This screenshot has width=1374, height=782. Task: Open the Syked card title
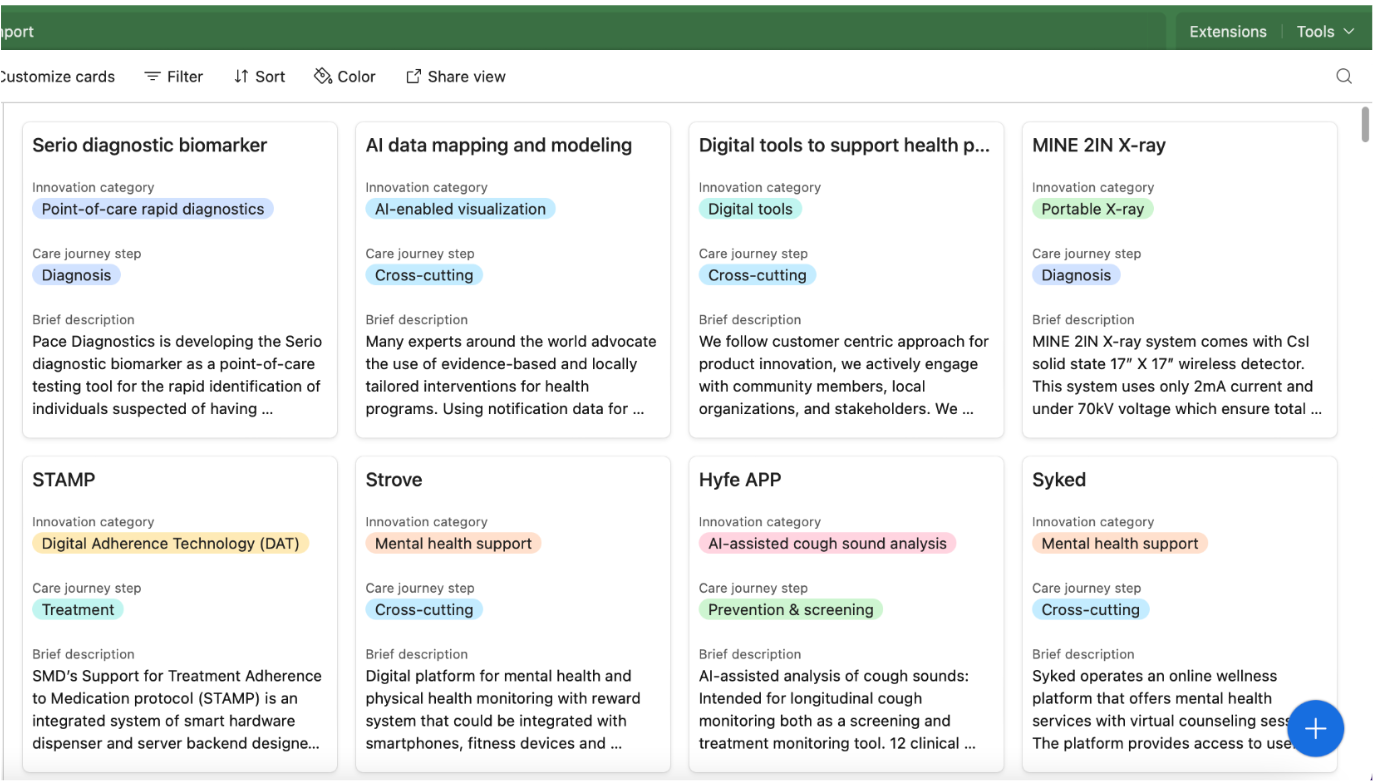1059,480
